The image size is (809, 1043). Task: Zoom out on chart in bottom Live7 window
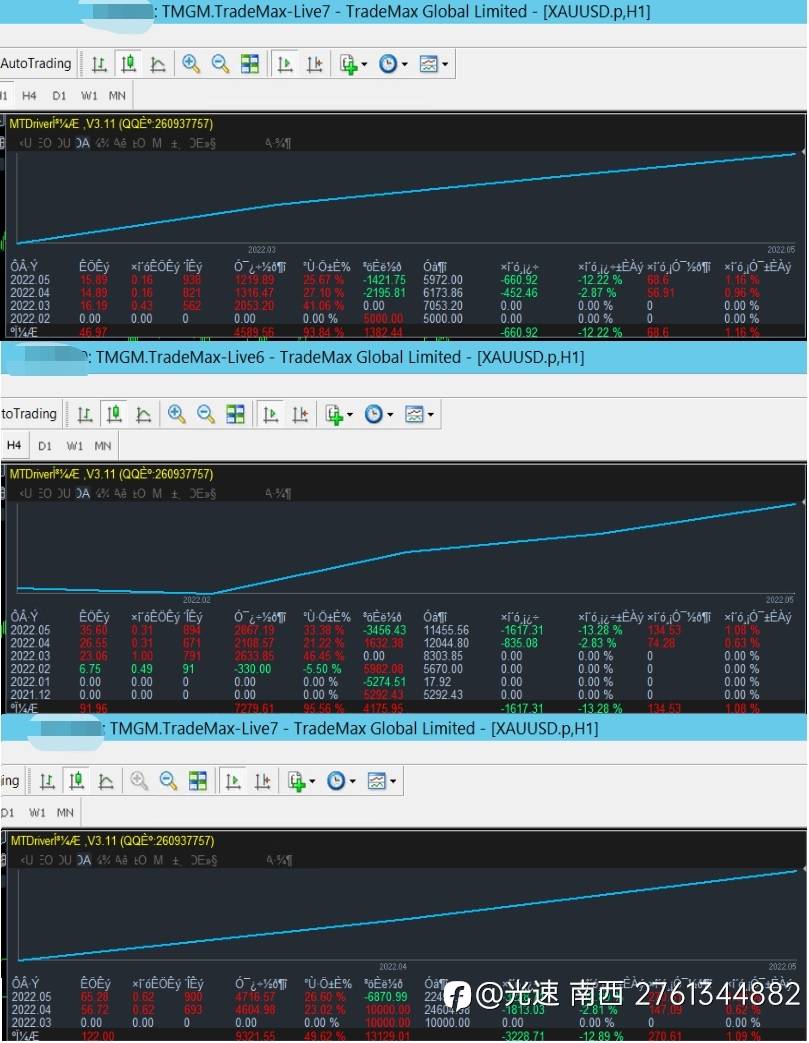168,780
